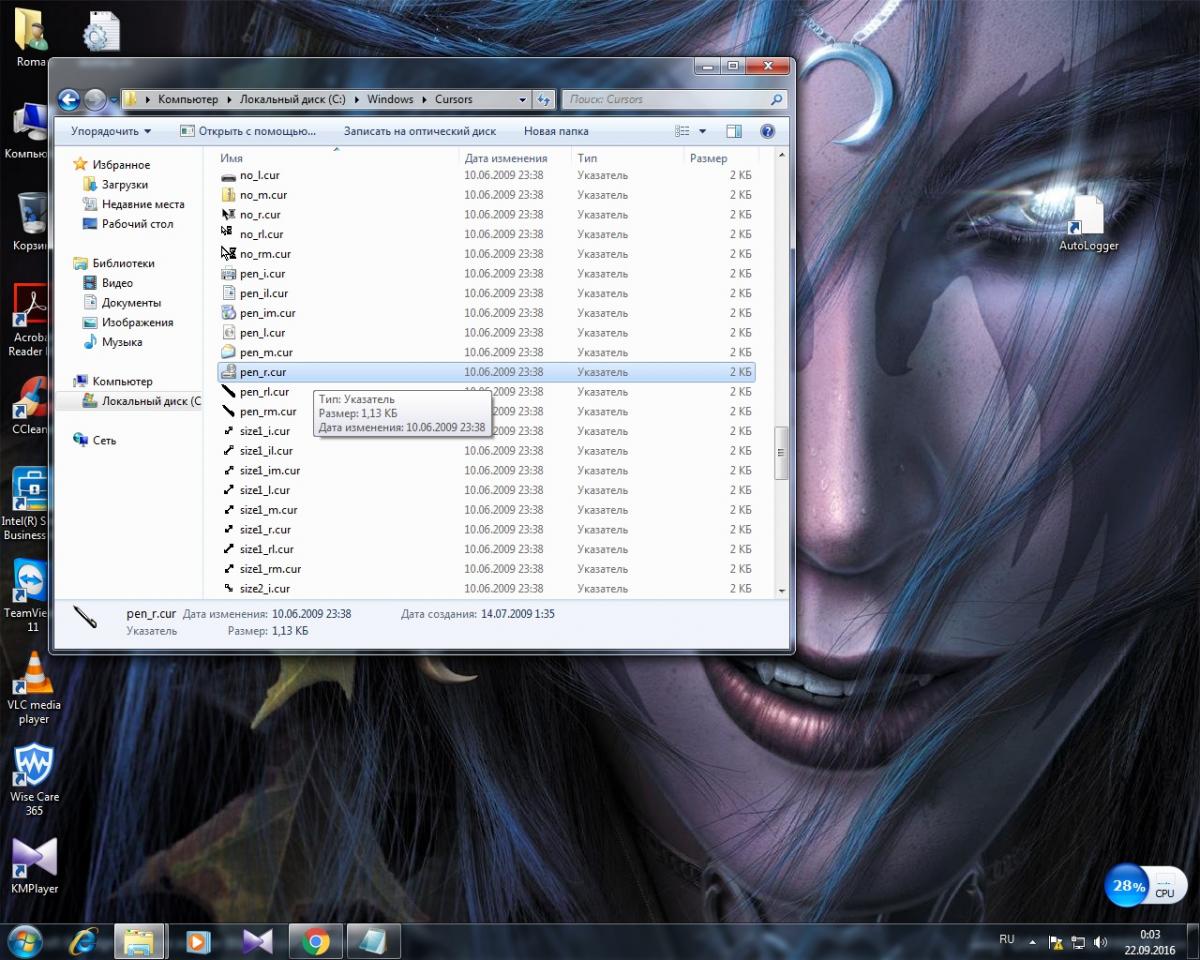Viewport: 1200px width, 960px height.
Task: Open the Windows Start button
Action: click(x=24, y=941)
